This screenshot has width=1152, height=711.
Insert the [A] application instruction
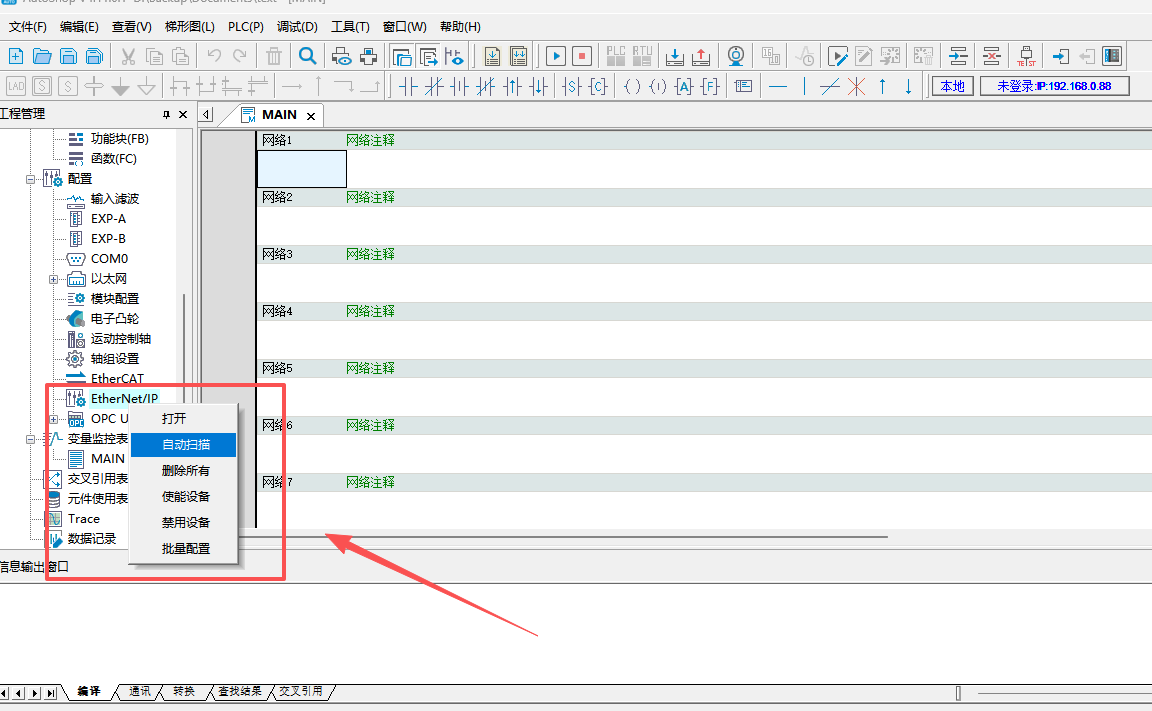pos(684,87)
